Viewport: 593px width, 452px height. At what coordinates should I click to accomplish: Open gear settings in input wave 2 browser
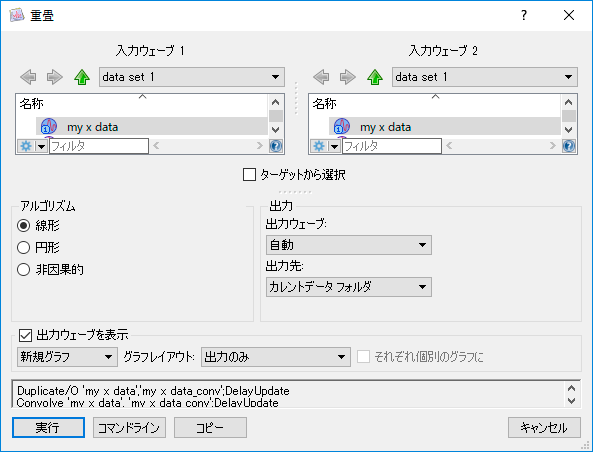pyautogui.click(x=319, y=146)
